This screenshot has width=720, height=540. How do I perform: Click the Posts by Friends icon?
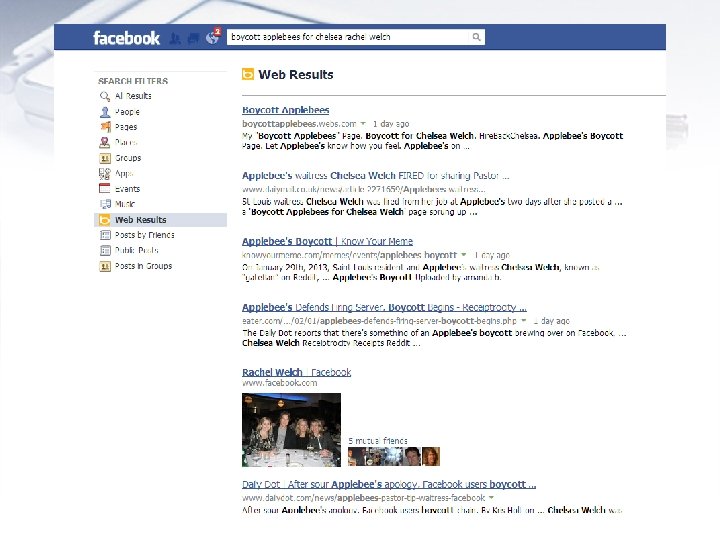pos(105,235)
